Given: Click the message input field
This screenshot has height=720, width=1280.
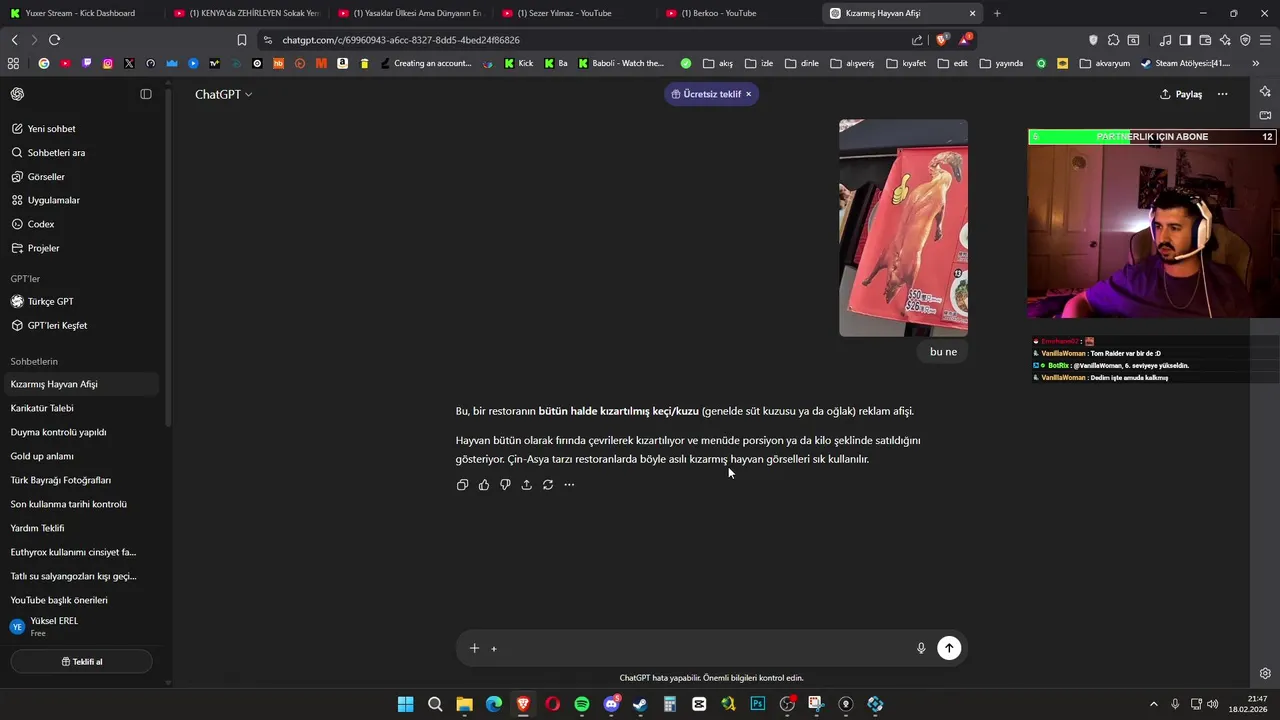Looking at the screenshot, I should click(700, 648).
